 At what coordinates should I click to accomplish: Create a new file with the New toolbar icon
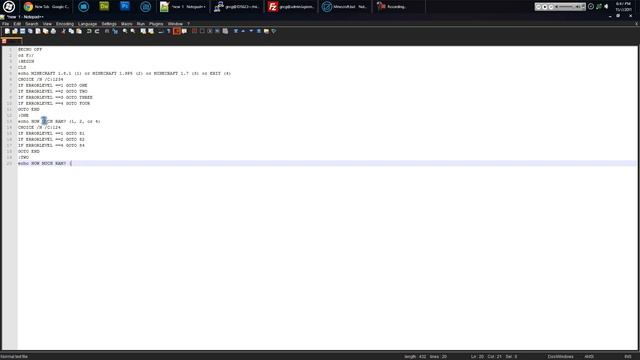[7, 31]
